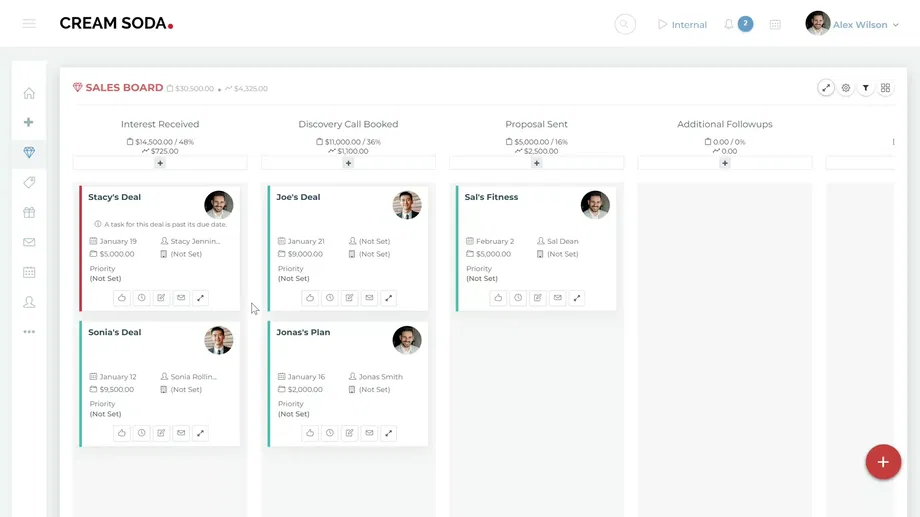
Task: Mark Stacy's Deal with thumbs up
Action: click(x=121, y=298)
